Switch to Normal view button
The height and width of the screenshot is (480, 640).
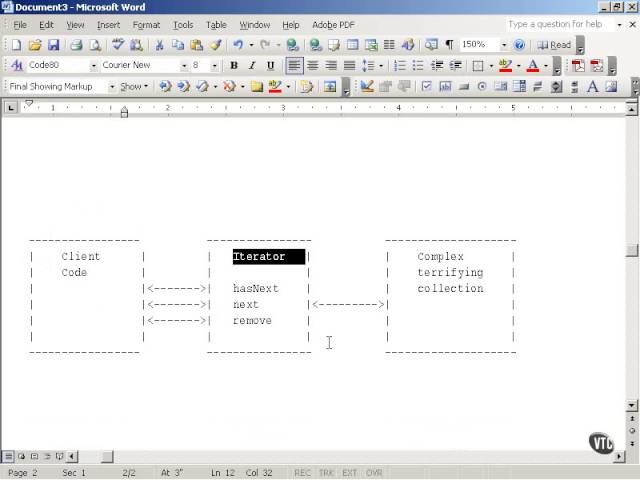pos(8,456)
